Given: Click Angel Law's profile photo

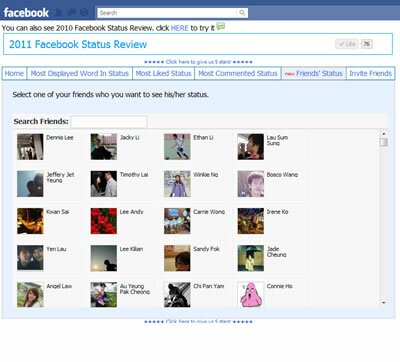Looking at the screenshot, I should 30,295.
